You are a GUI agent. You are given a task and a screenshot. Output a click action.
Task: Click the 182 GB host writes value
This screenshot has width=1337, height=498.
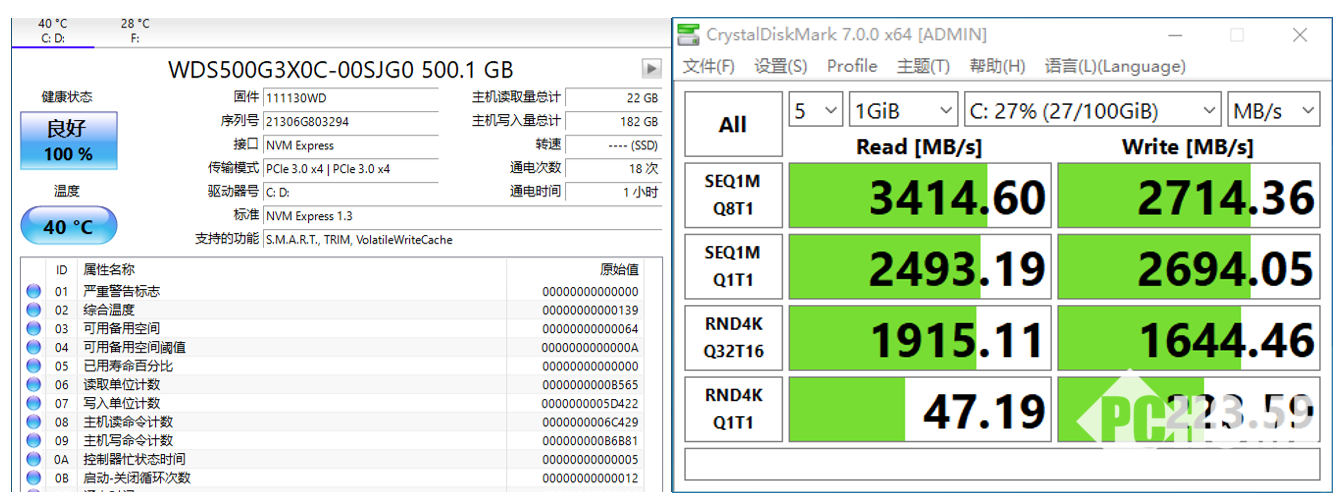coord(613,121)
